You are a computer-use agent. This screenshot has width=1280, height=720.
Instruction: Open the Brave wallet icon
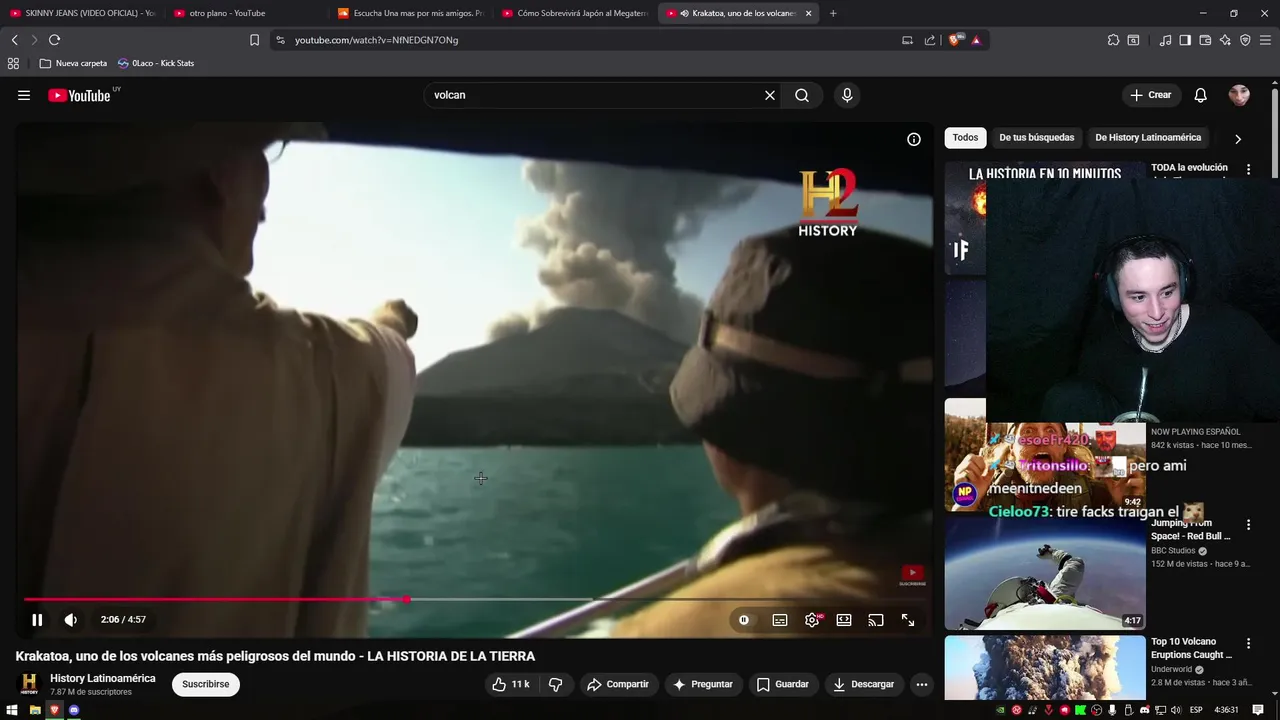1205,40
